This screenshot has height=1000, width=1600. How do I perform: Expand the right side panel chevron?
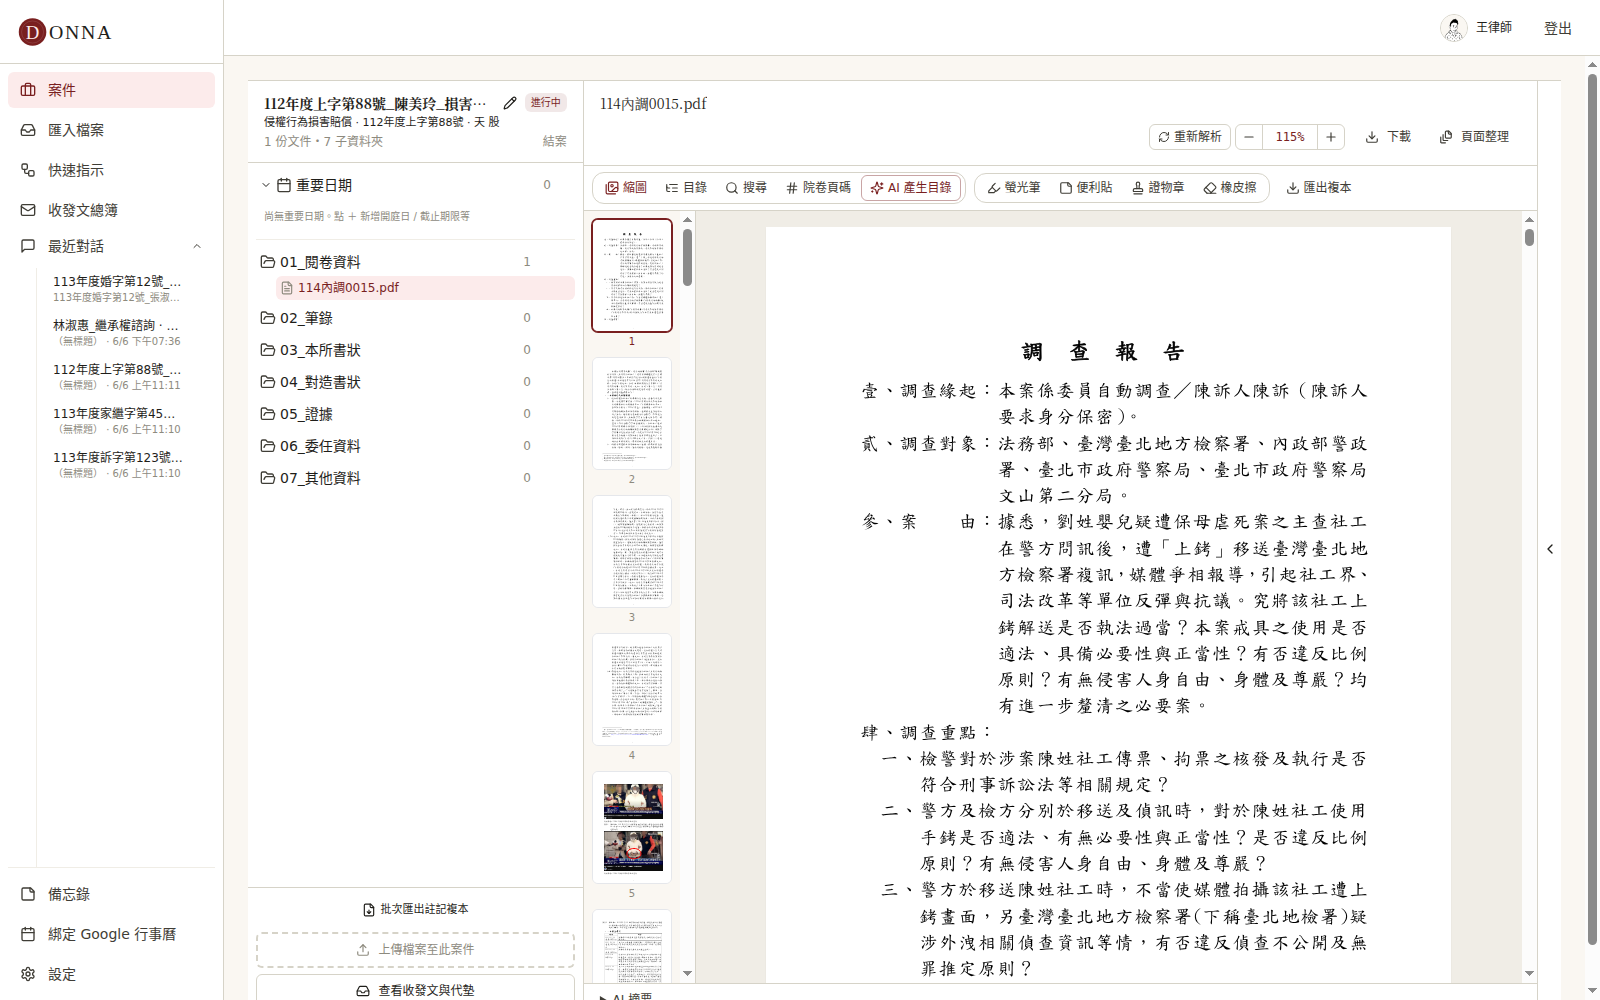pyautogui.click(x=1550, y=549)
